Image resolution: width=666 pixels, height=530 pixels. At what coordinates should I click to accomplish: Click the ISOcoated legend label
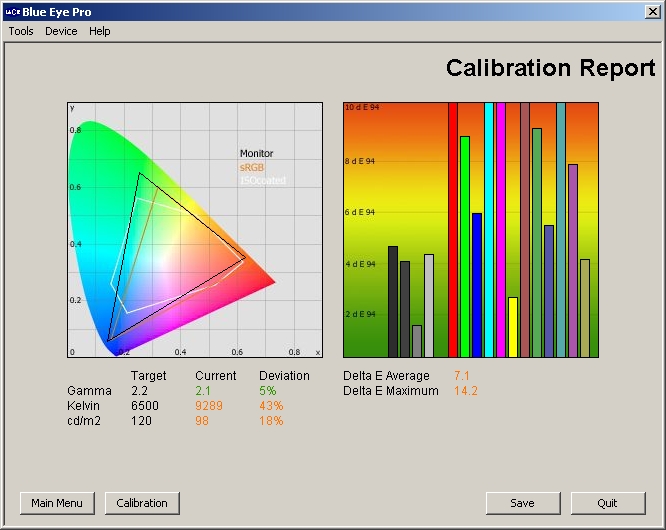(263, 180)
